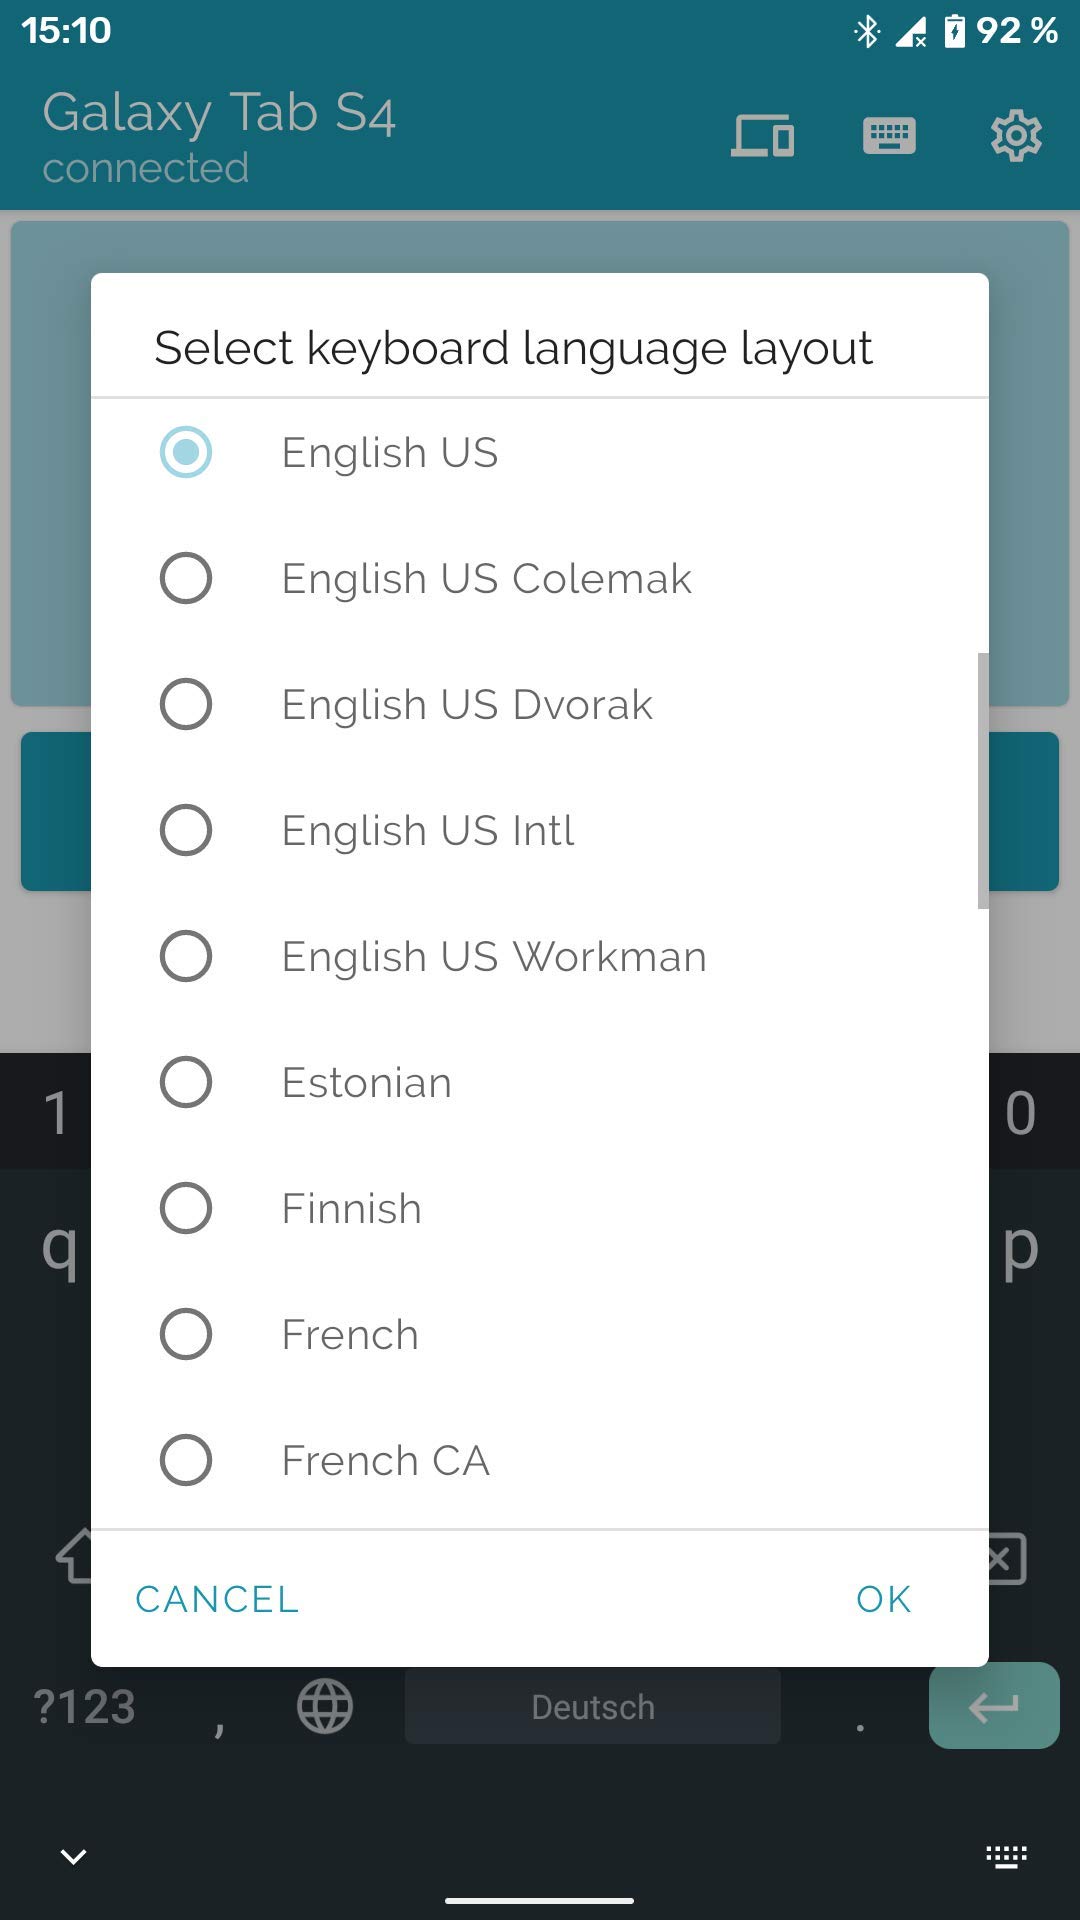1080x1920 pixels.
Task: Confirm selection with OK button
Action: [x=883, y=1599]
